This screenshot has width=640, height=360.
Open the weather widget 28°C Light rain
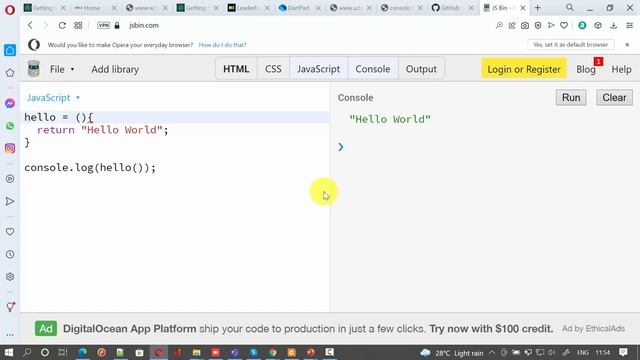[452, 353]
